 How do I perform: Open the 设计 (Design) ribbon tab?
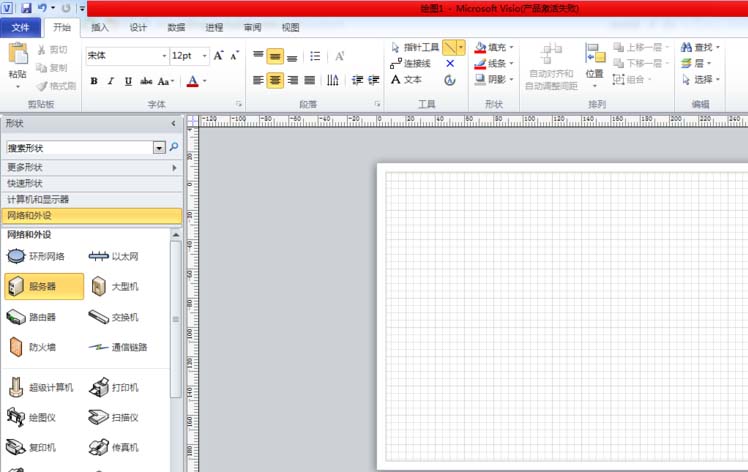pos(138,27)
